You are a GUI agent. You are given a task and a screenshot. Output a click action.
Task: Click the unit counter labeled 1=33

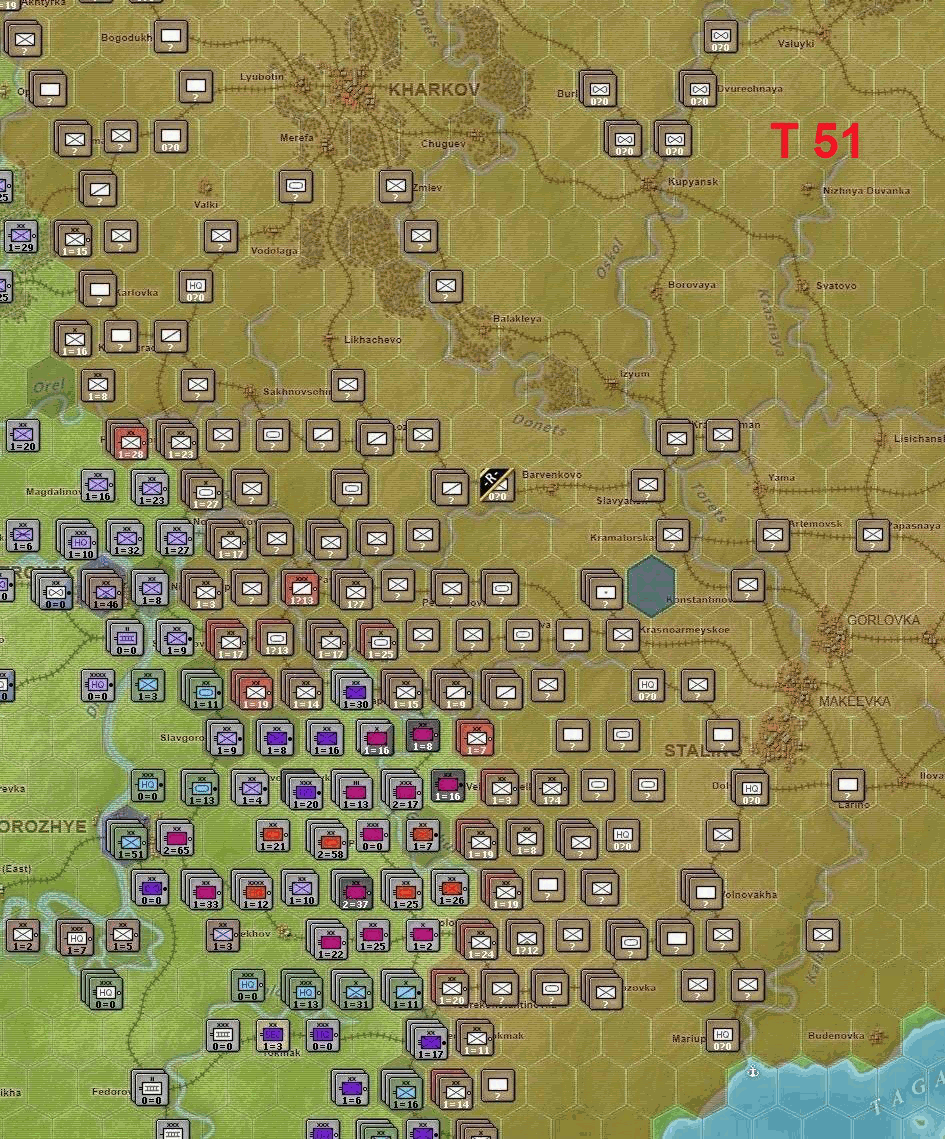[205, 891]
